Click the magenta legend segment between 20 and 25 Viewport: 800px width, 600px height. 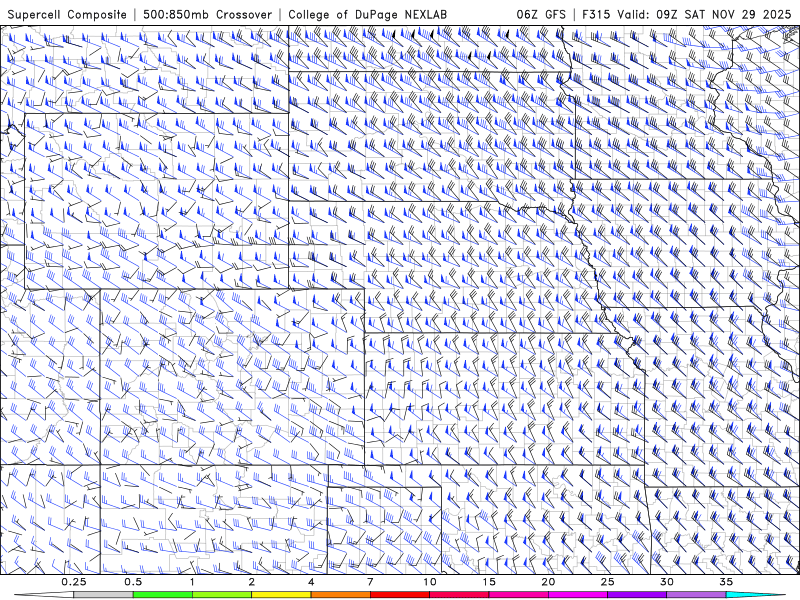577,595
